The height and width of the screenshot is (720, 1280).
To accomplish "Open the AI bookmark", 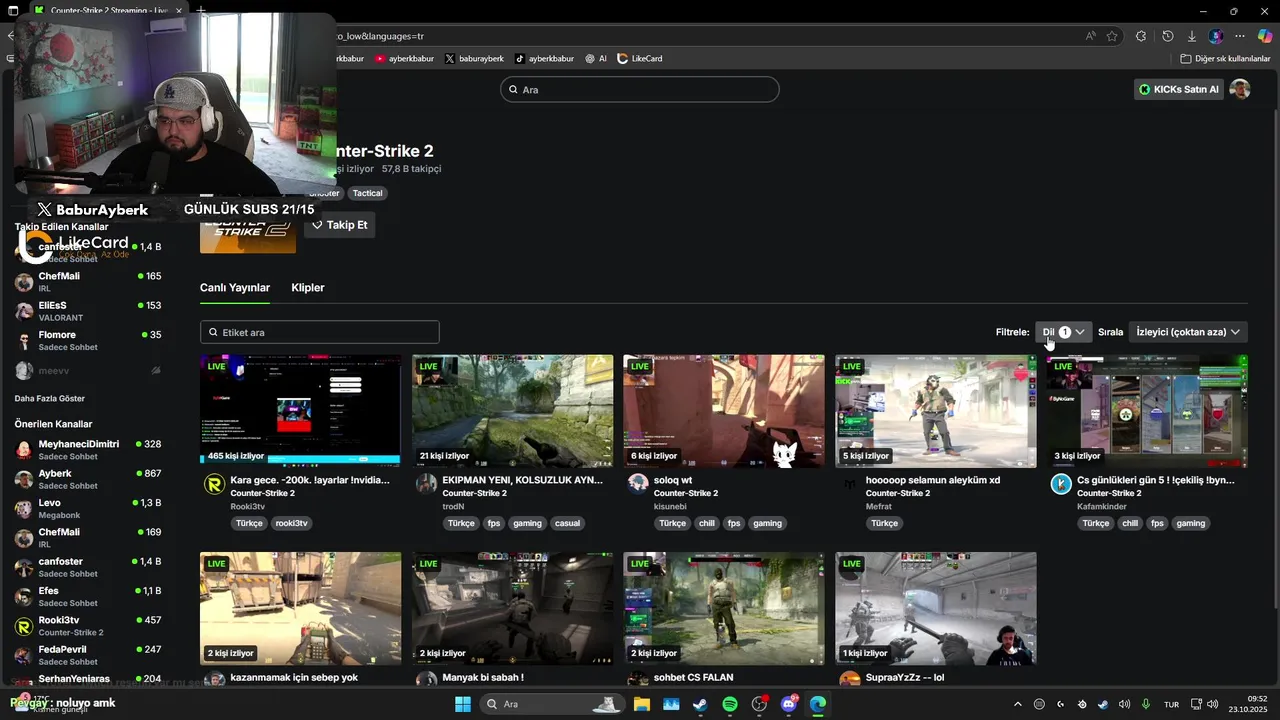I will (596, 58).
